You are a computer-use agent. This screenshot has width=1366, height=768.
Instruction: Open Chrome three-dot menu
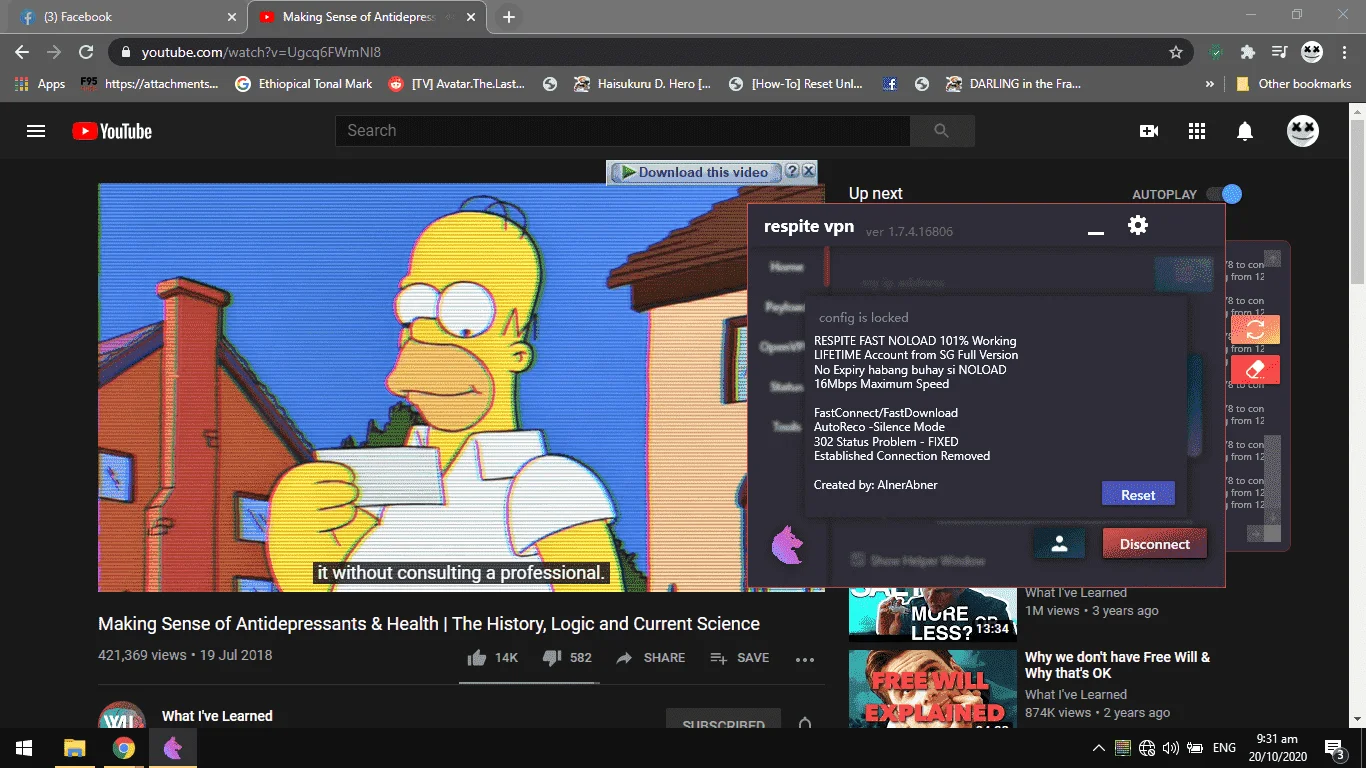1343,52
